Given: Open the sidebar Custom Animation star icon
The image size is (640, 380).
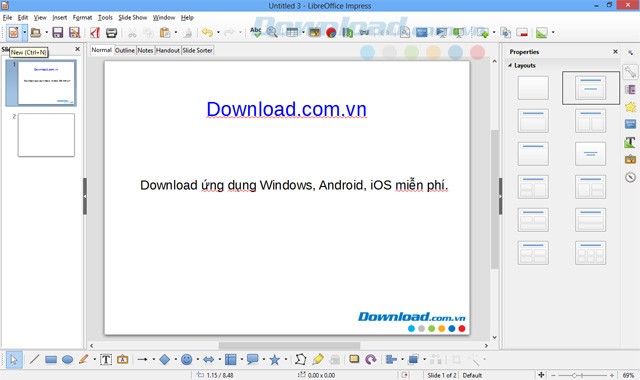Looking at the screenshot, I should coord(630,107).
